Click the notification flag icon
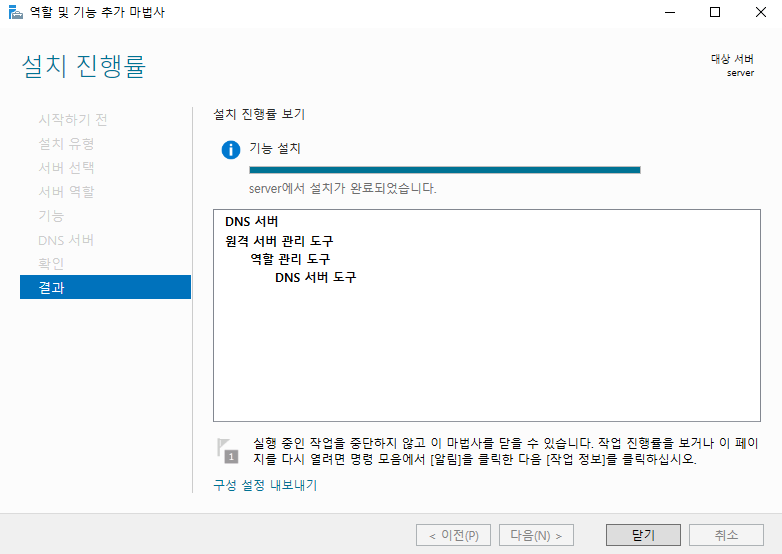 point(227,451)
